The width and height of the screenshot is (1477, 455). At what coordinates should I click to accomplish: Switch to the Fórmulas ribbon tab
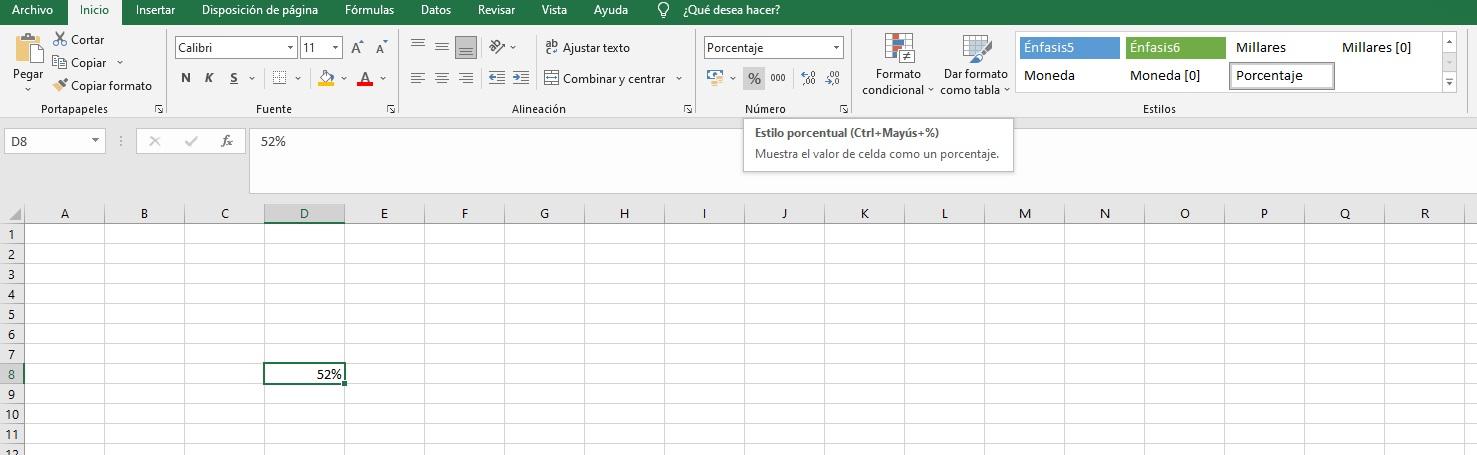click(x=369, y=10)
